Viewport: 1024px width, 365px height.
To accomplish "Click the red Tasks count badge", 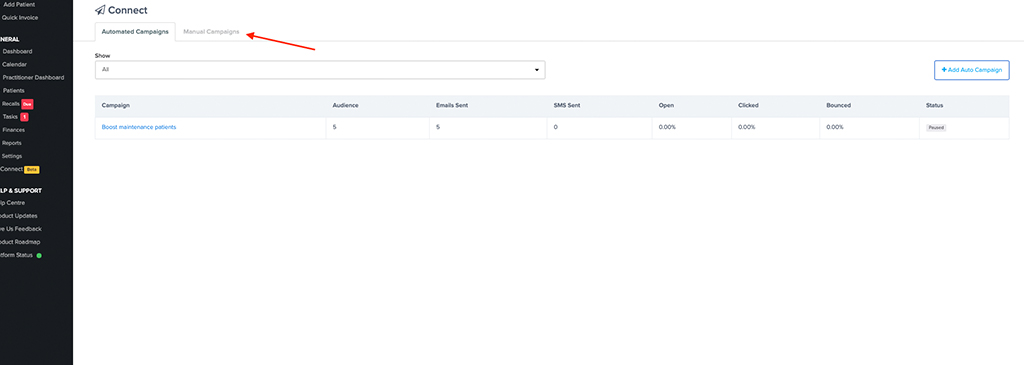I will (24, 117).
